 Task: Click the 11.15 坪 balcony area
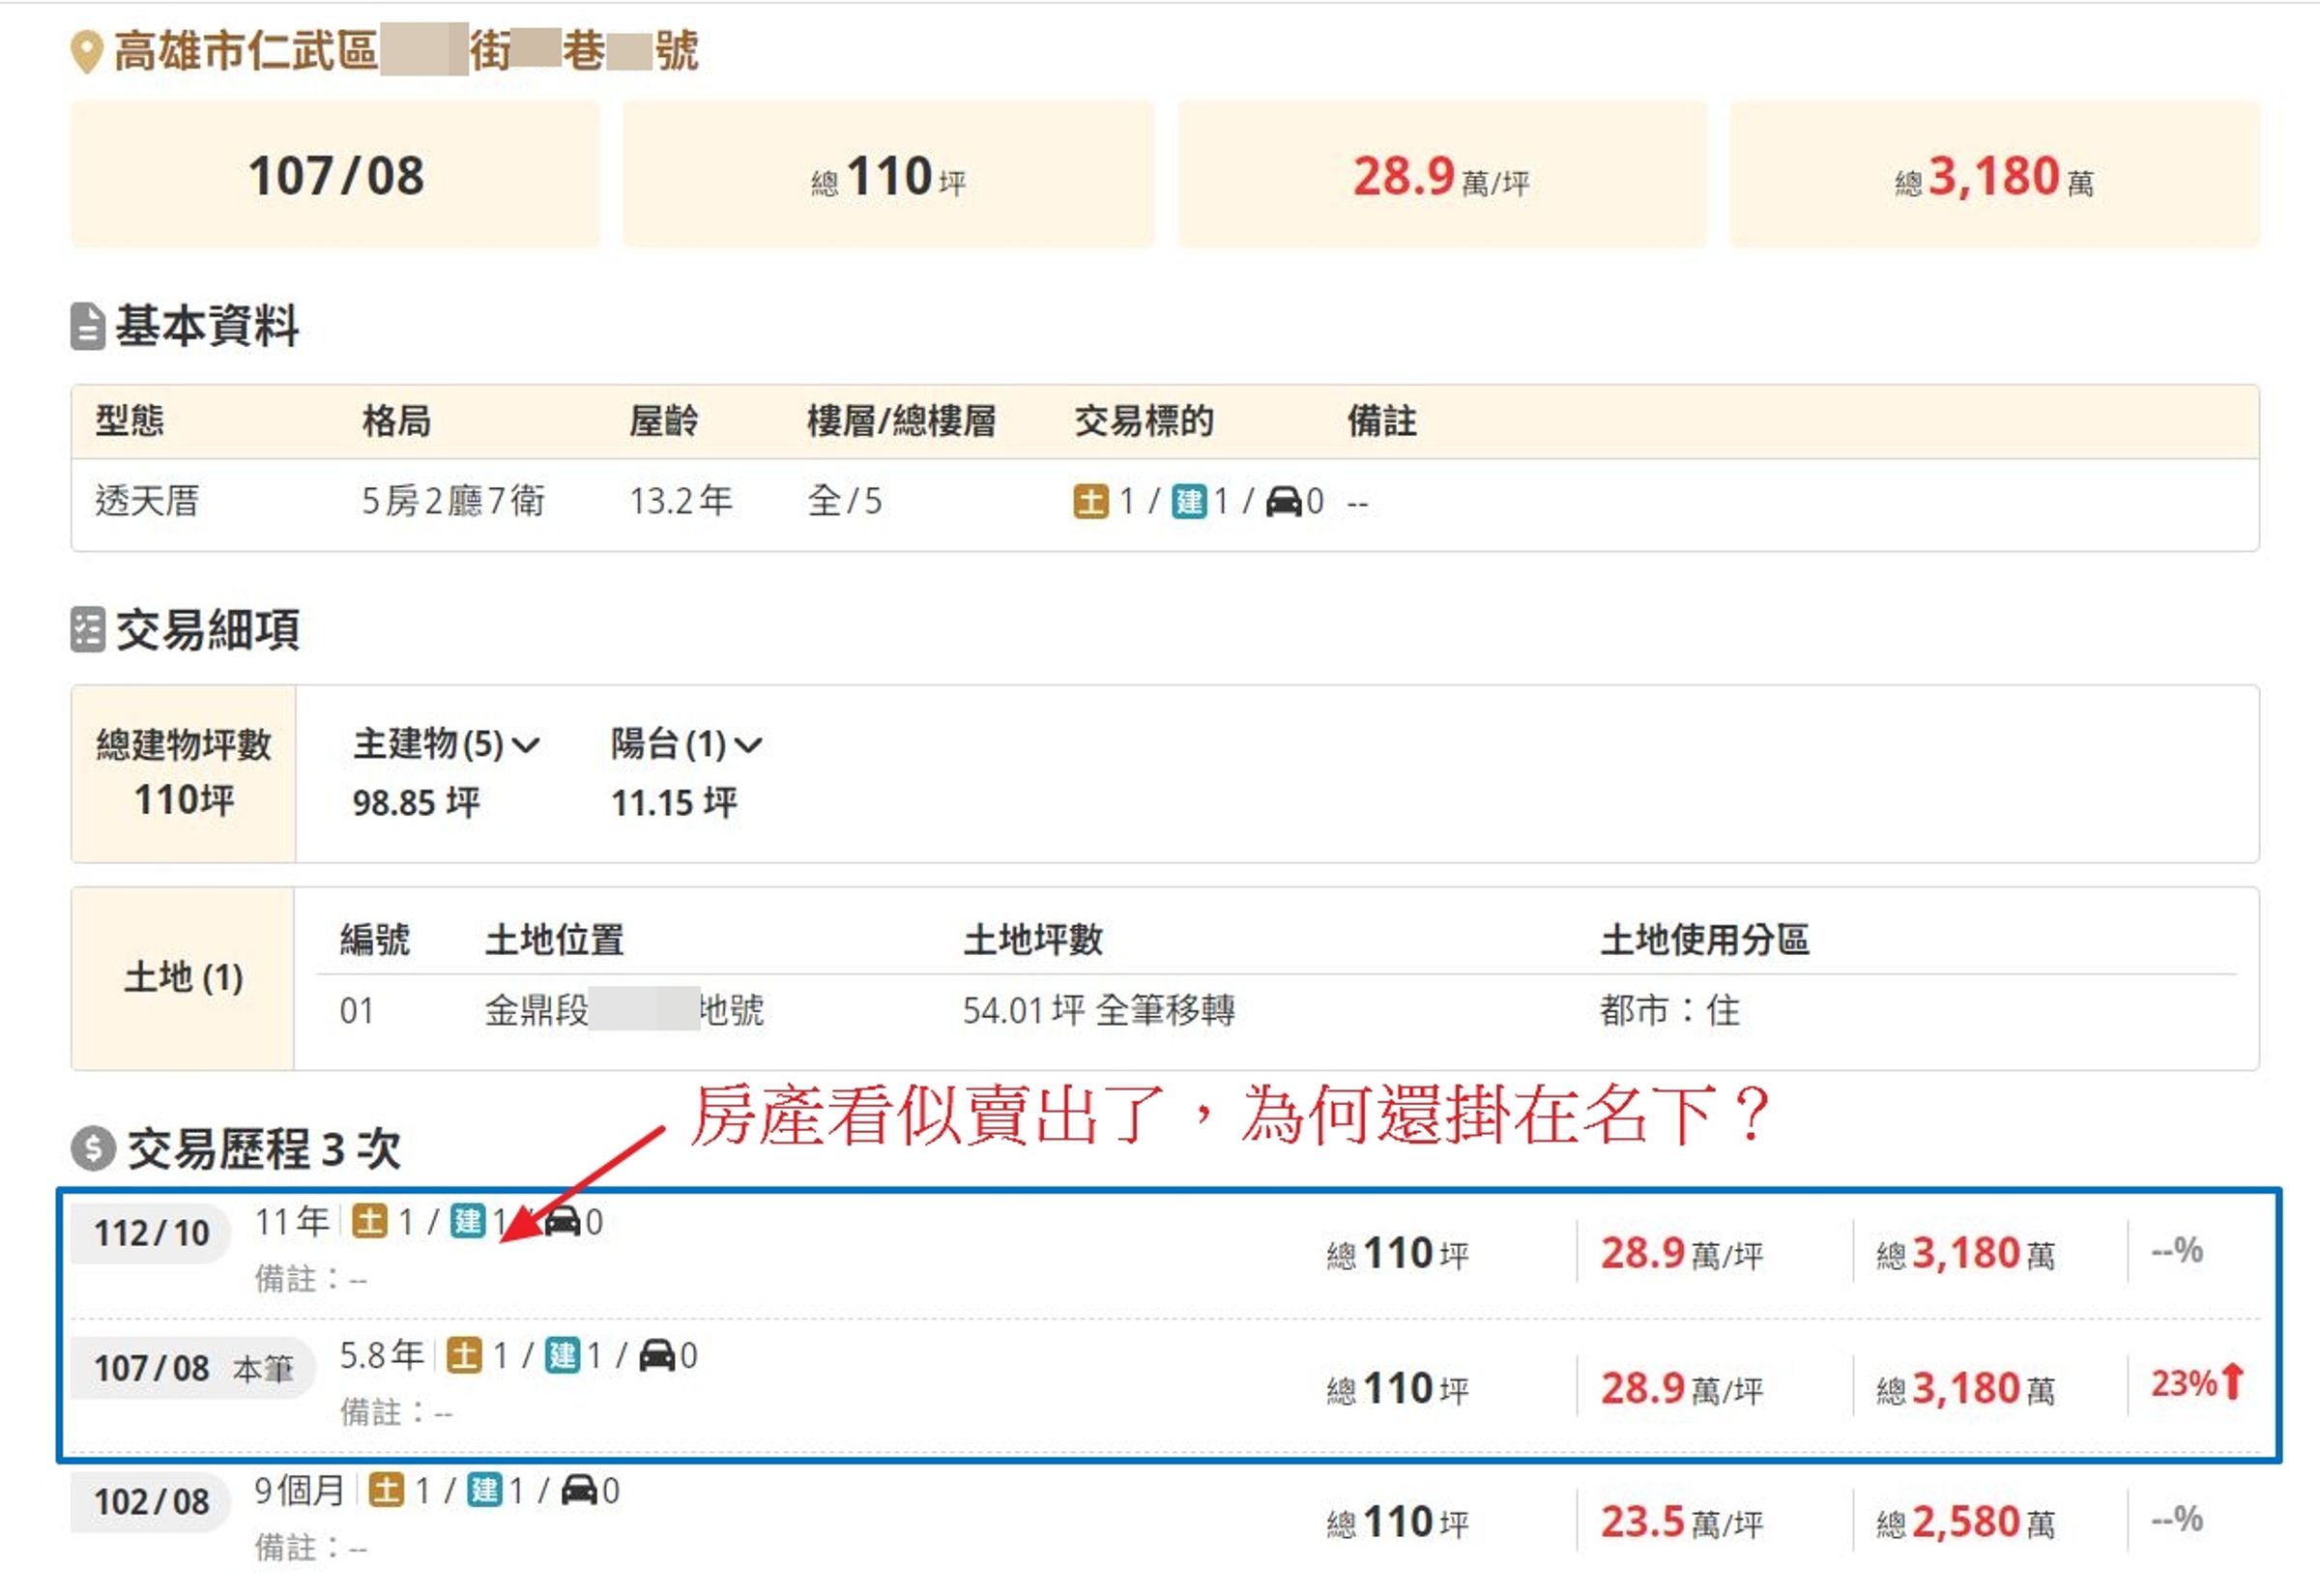(x=674, y=803)
